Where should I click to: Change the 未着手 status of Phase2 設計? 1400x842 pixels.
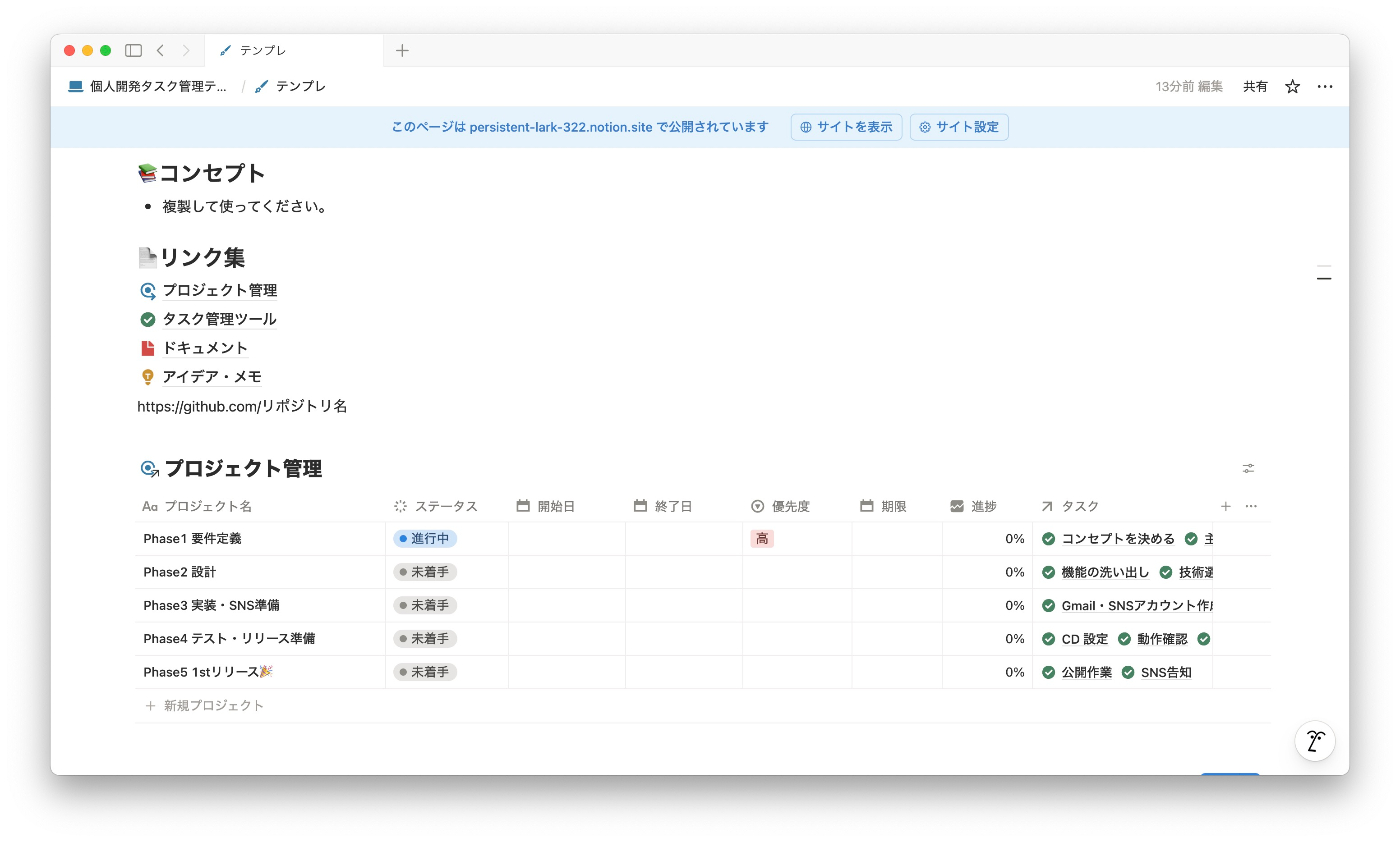425,572
